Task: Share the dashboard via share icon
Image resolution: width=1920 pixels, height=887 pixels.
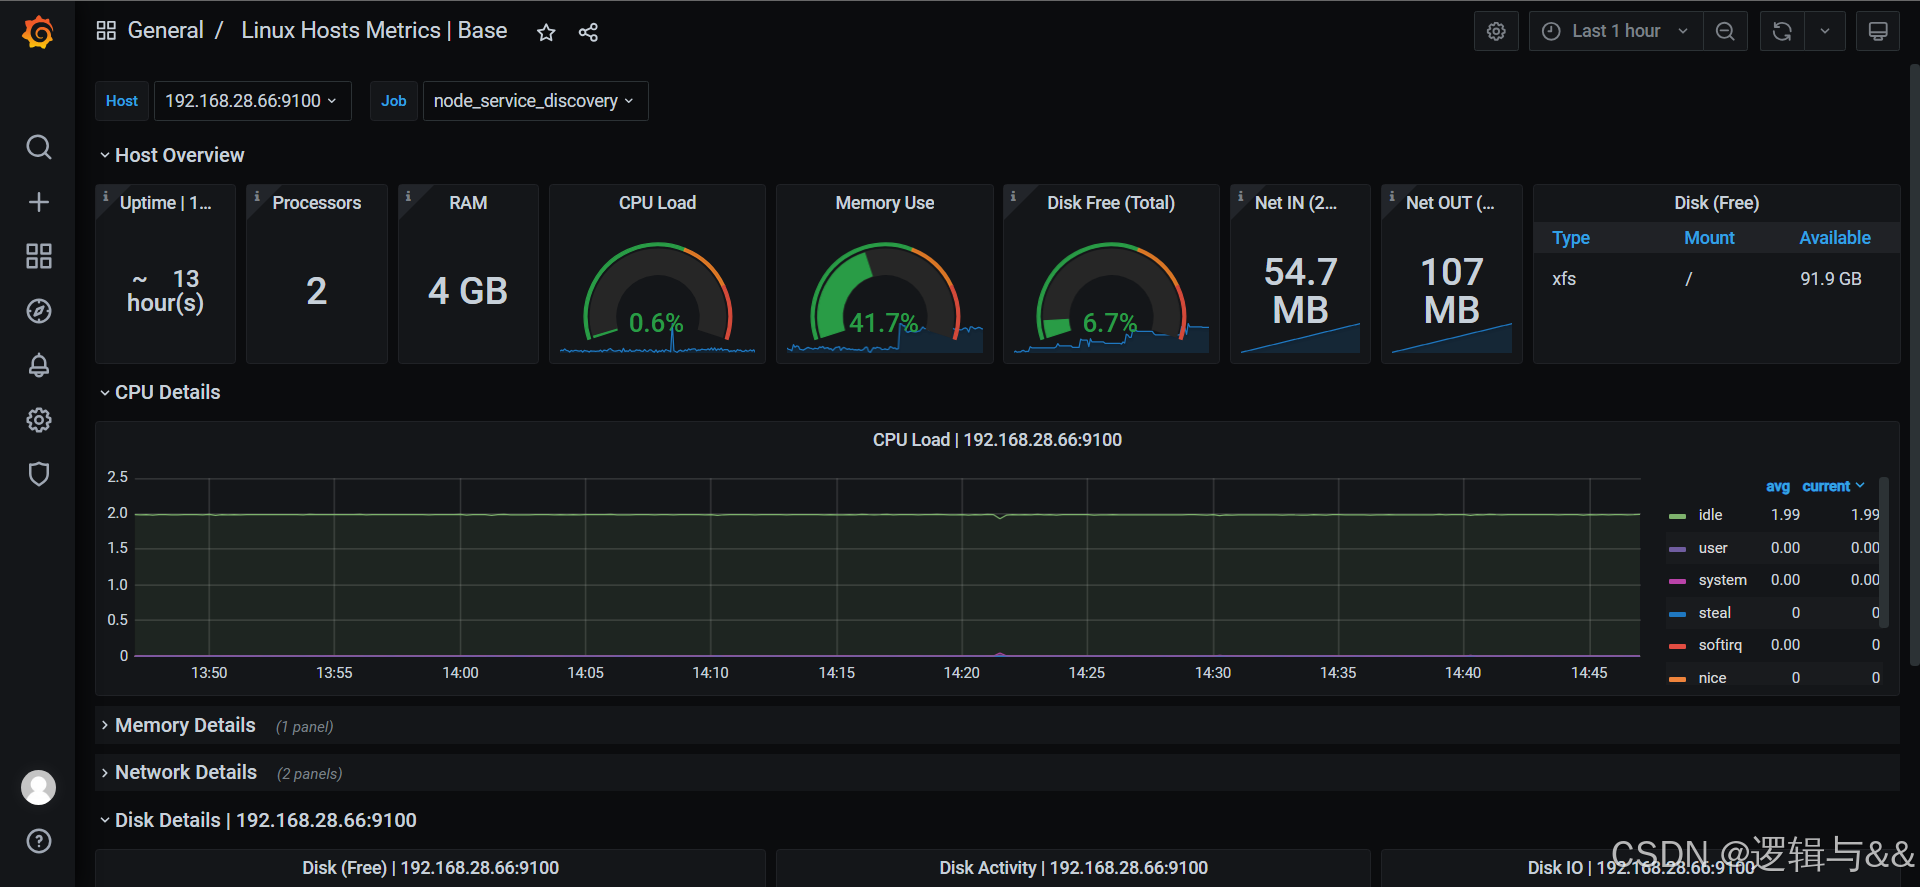Action: tap(588, 32)
